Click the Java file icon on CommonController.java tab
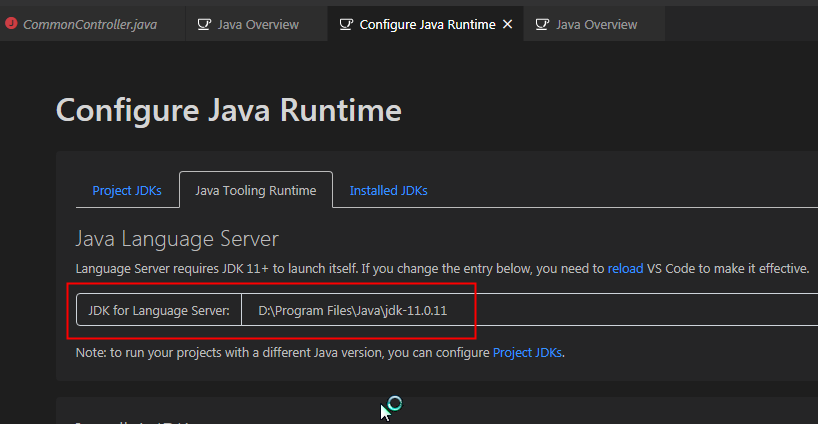 click(x=11, y=24)
